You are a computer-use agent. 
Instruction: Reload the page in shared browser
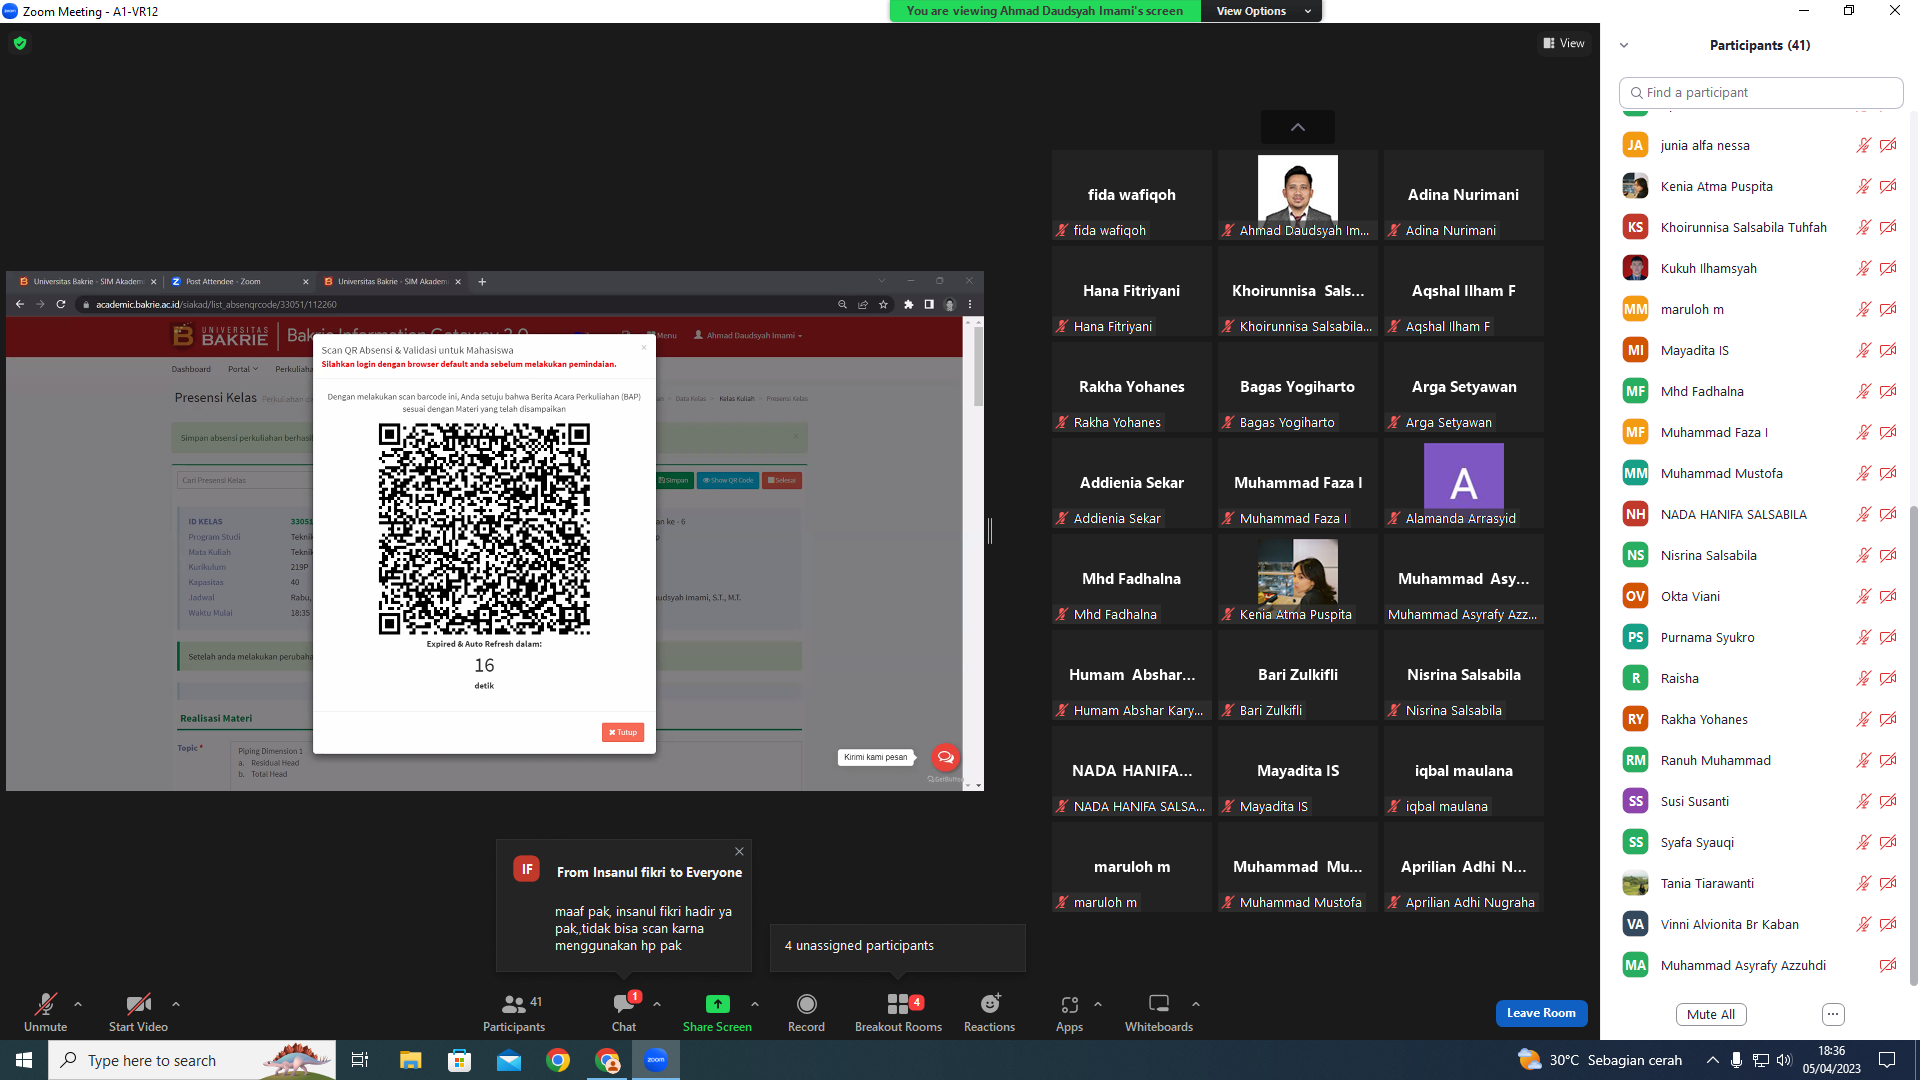(61, 304)
